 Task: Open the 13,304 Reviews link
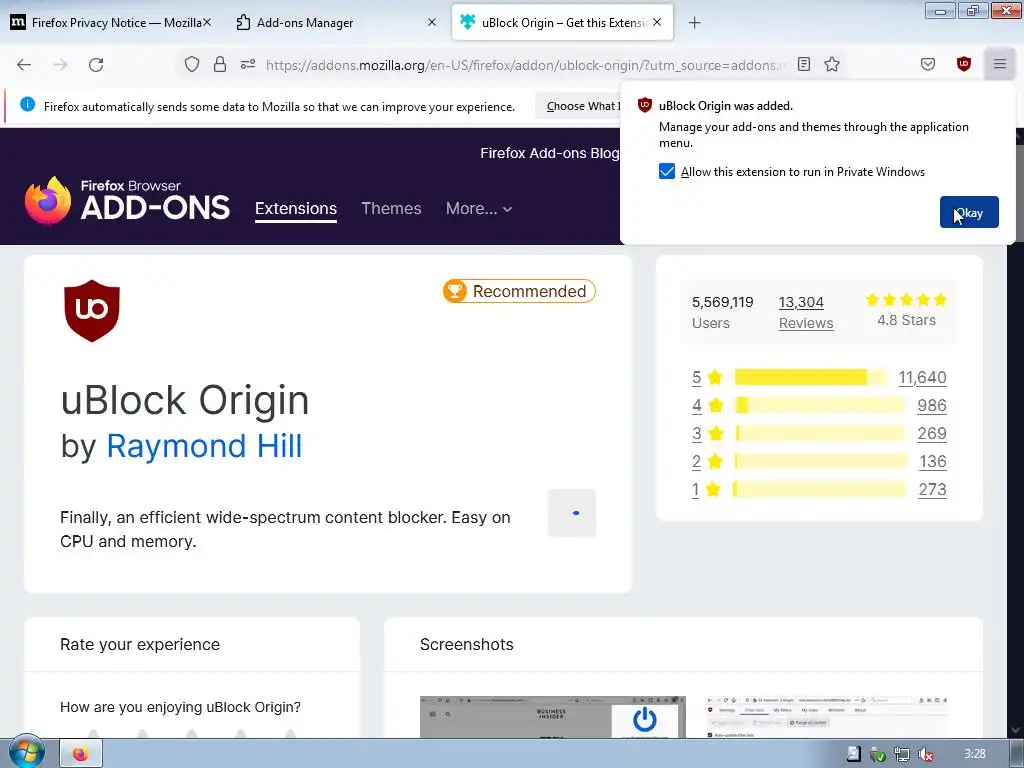pyautogui.click(x=806, y=312)
